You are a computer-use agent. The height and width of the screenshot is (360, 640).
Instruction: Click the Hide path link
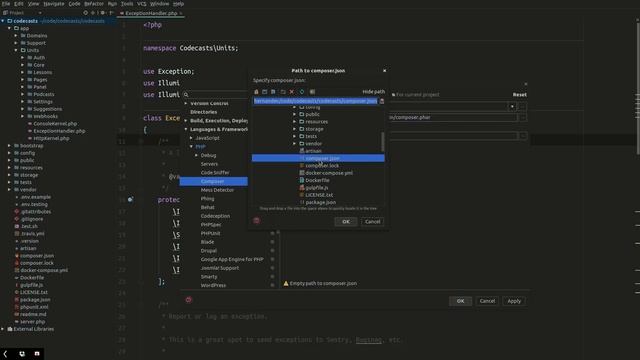coord(373,92)
